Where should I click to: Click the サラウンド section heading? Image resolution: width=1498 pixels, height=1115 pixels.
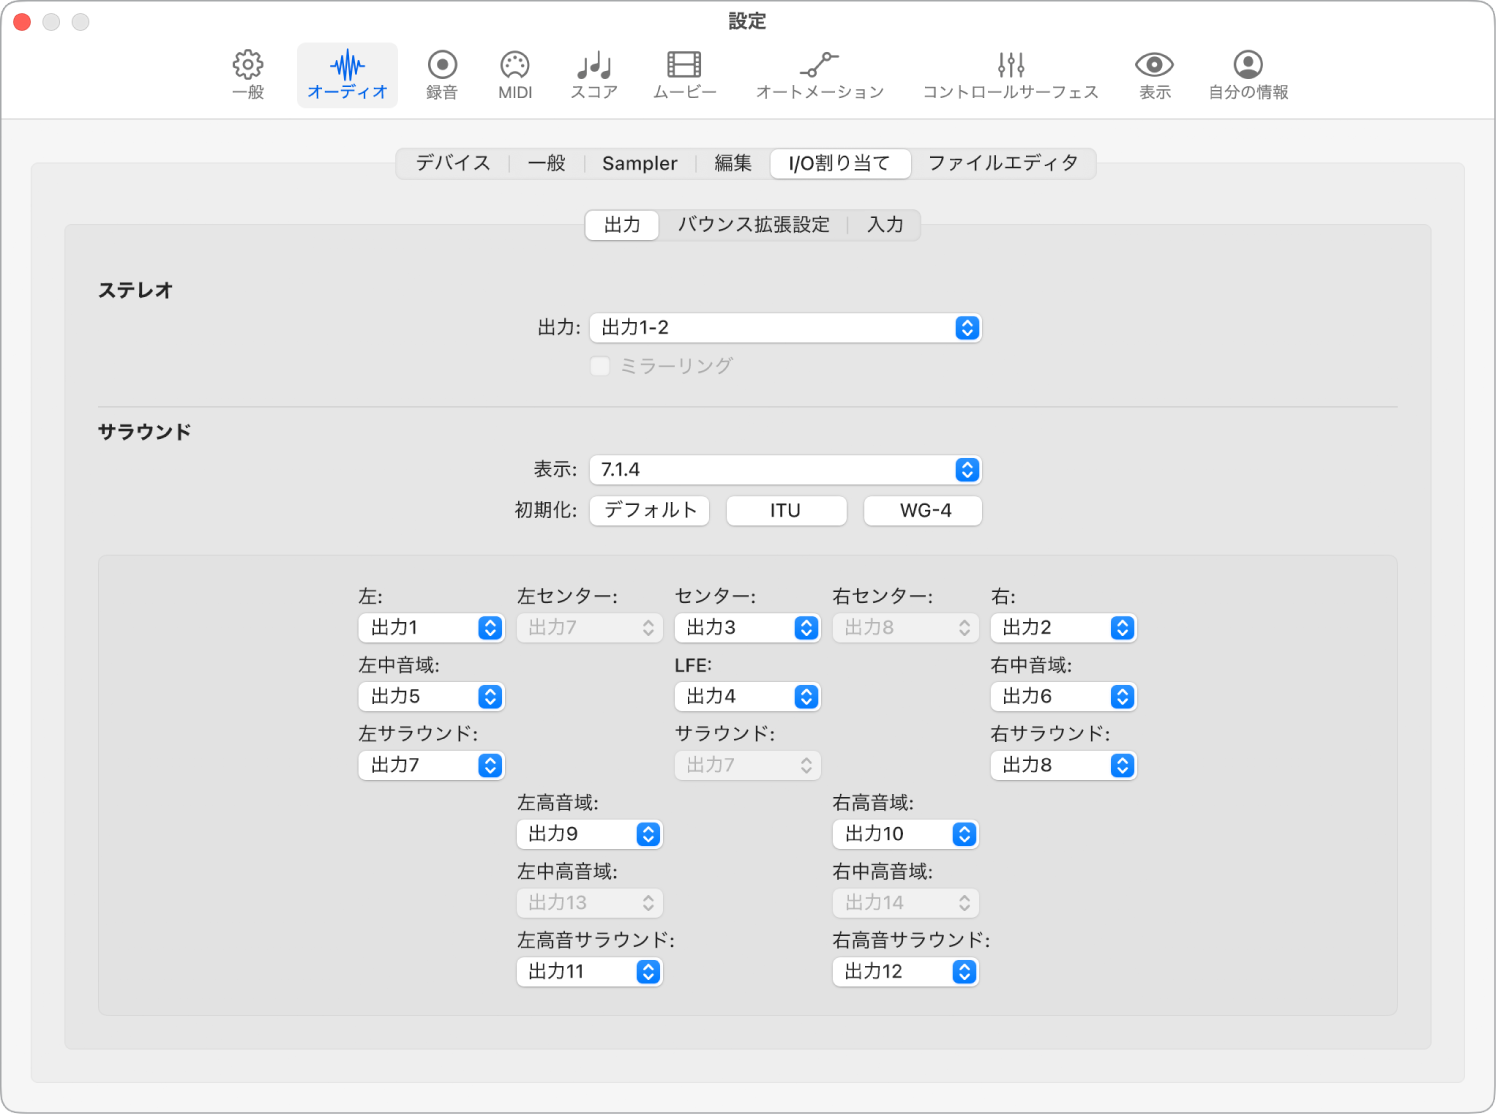[144, 432]
